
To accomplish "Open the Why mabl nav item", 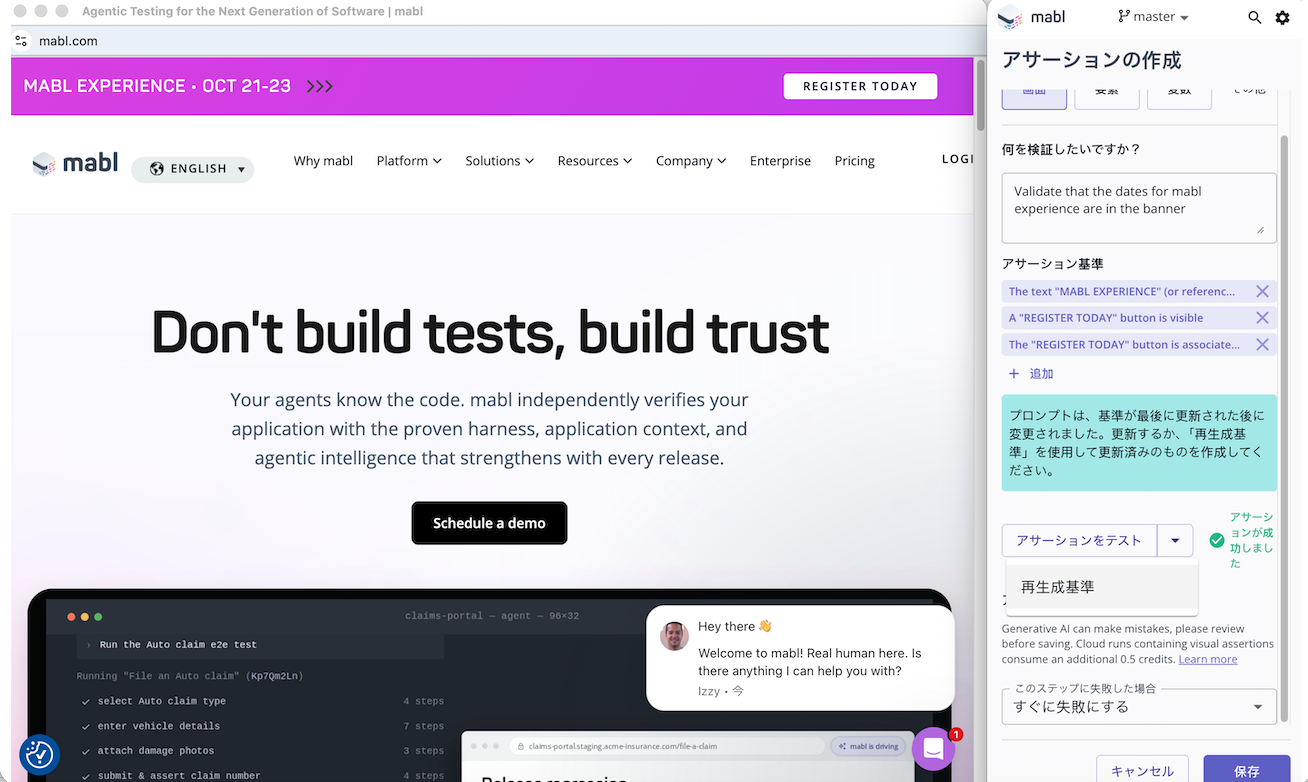I will pyautogui.click(x=323, y=161).
